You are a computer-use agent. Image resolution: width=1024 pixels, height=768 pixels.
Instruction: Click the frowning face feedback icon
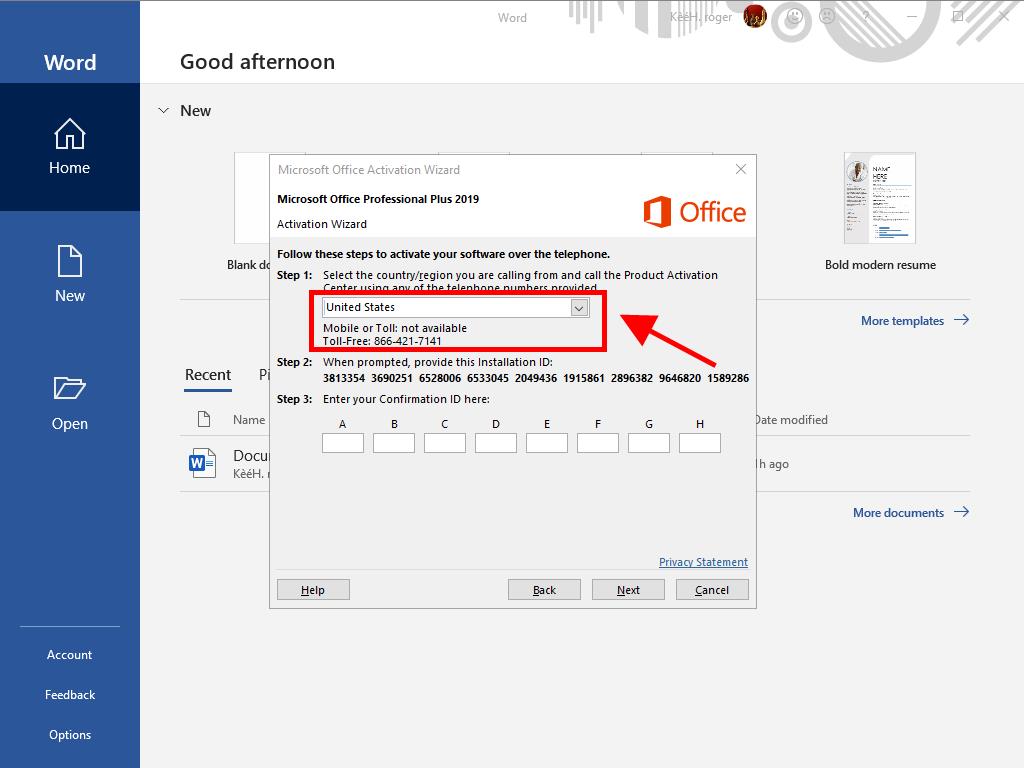(828, 17)
